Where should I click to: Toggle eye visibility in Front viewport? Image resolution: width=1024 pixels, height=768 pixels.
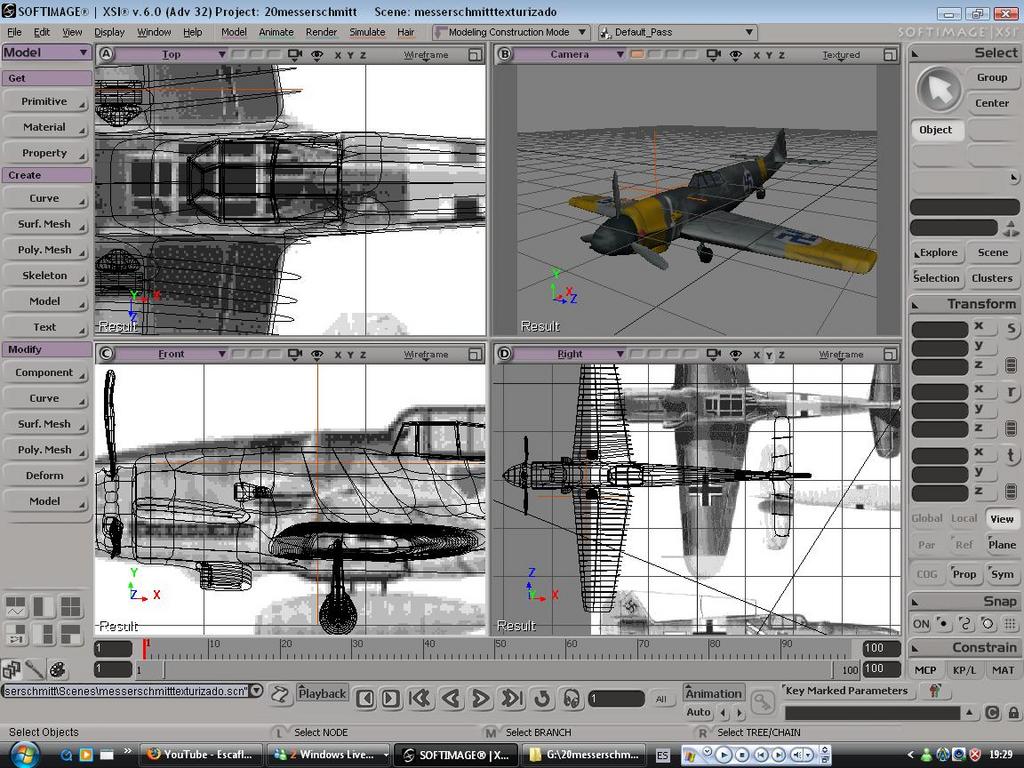click(317, 355)
